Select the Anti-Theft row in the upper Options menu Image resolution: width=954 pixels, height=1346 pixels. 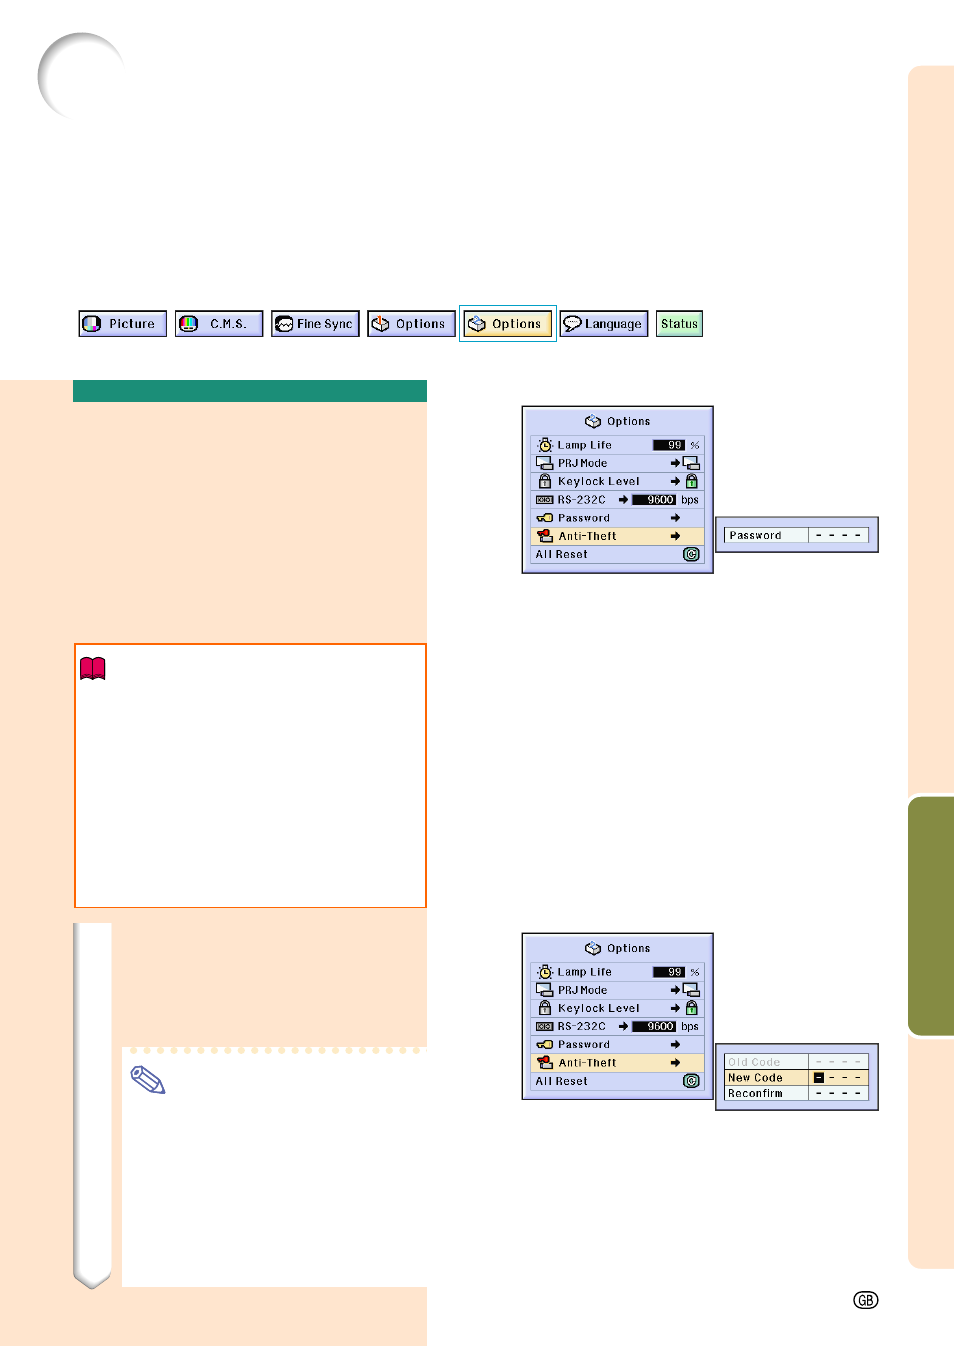pyautogui.click(x=617, y=536)
